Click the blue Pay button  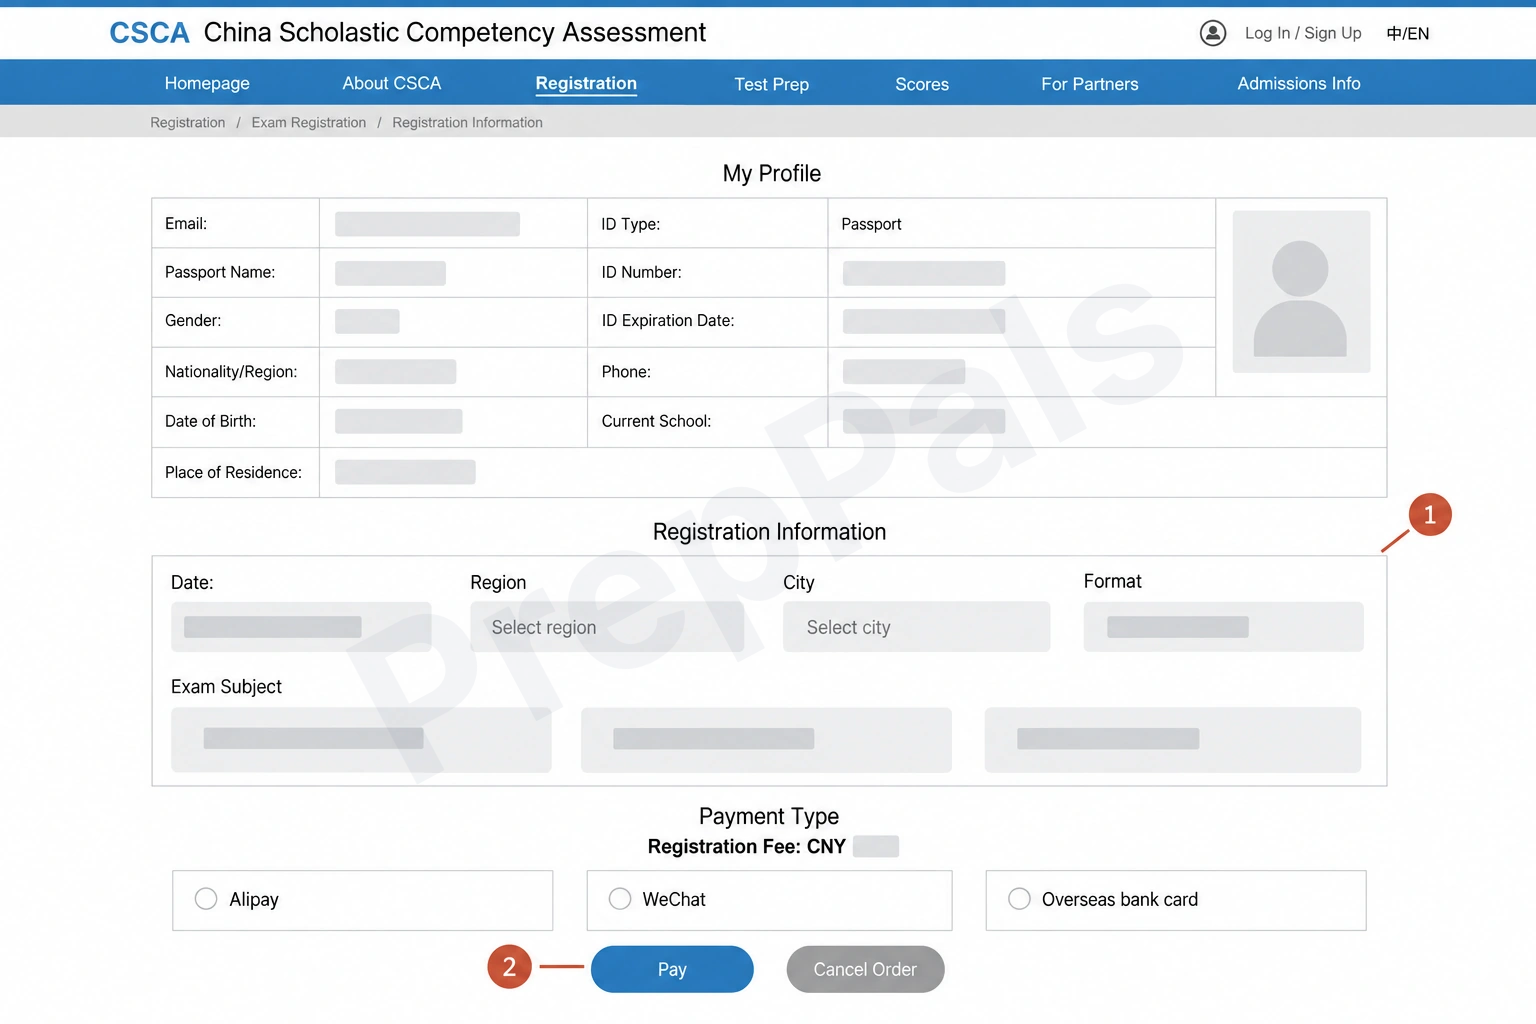[x=672, y=969]
